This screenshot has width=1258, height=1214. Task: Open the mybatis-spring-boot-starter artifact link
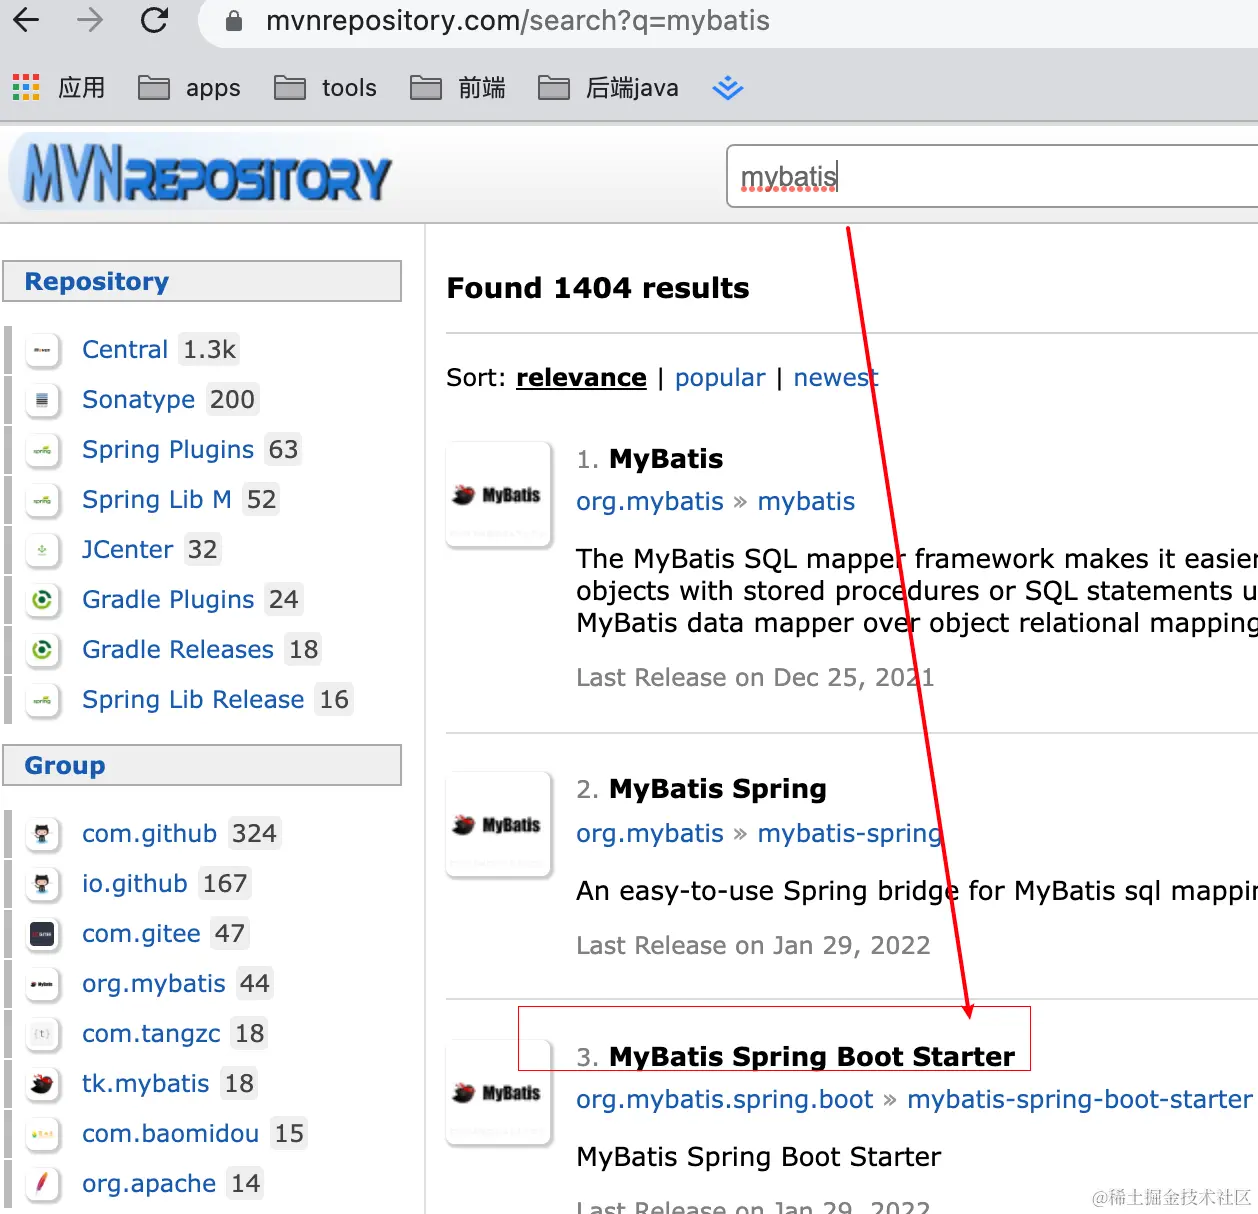[x=1080, y=1100]
